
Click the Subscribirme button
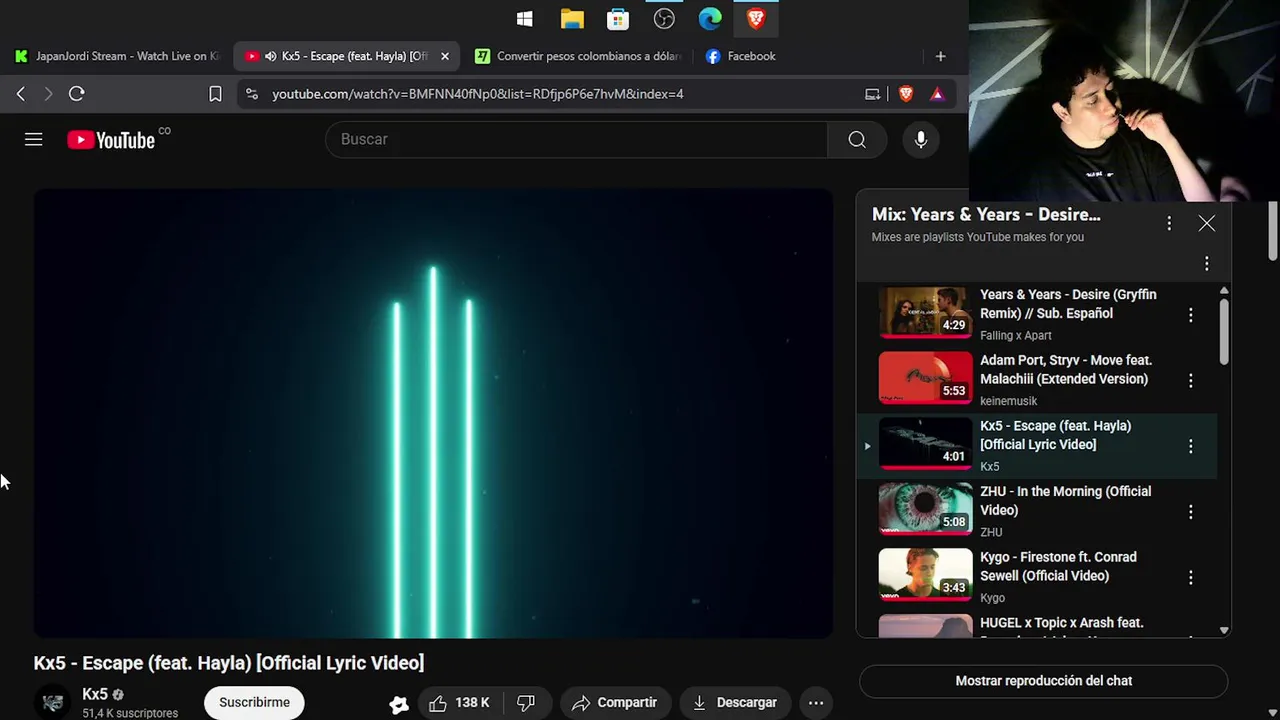tap(254, 703)
